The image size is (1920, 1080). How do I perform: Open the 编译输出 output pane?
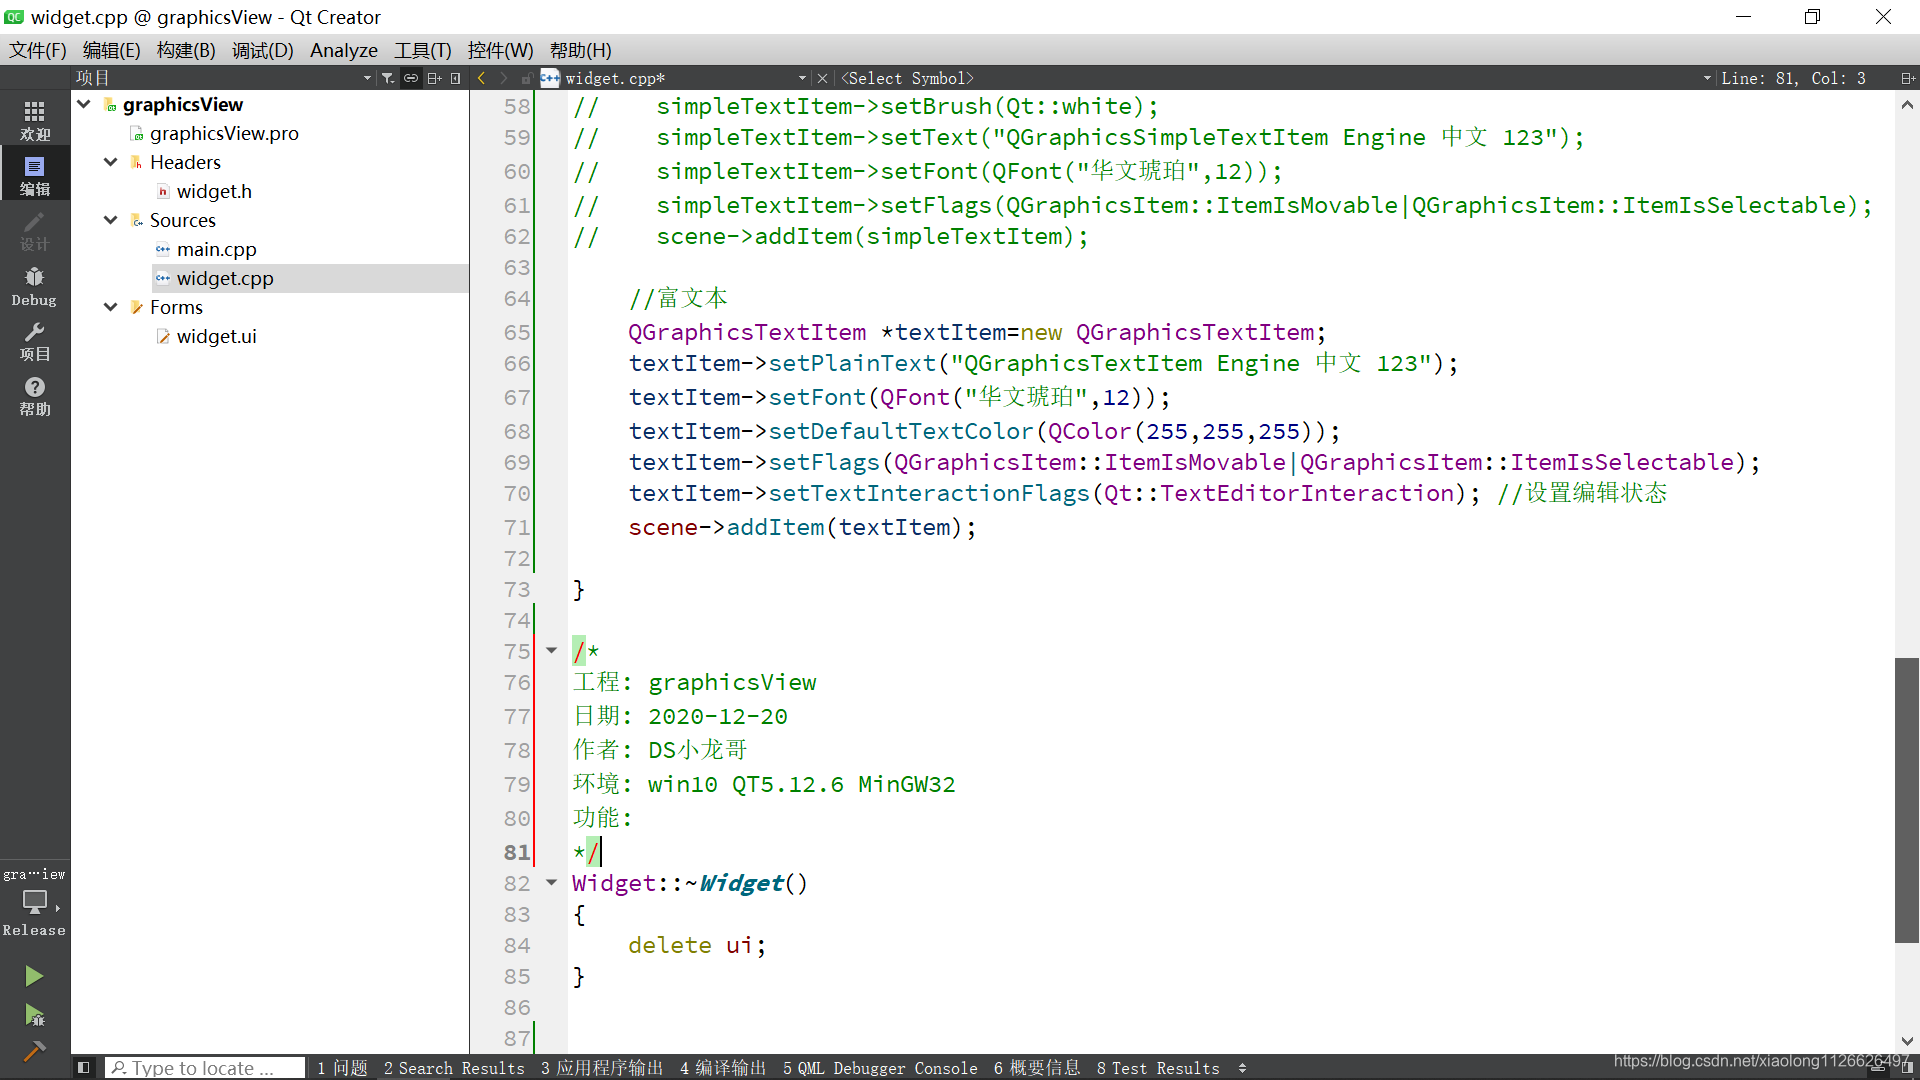click(722, 1068)
